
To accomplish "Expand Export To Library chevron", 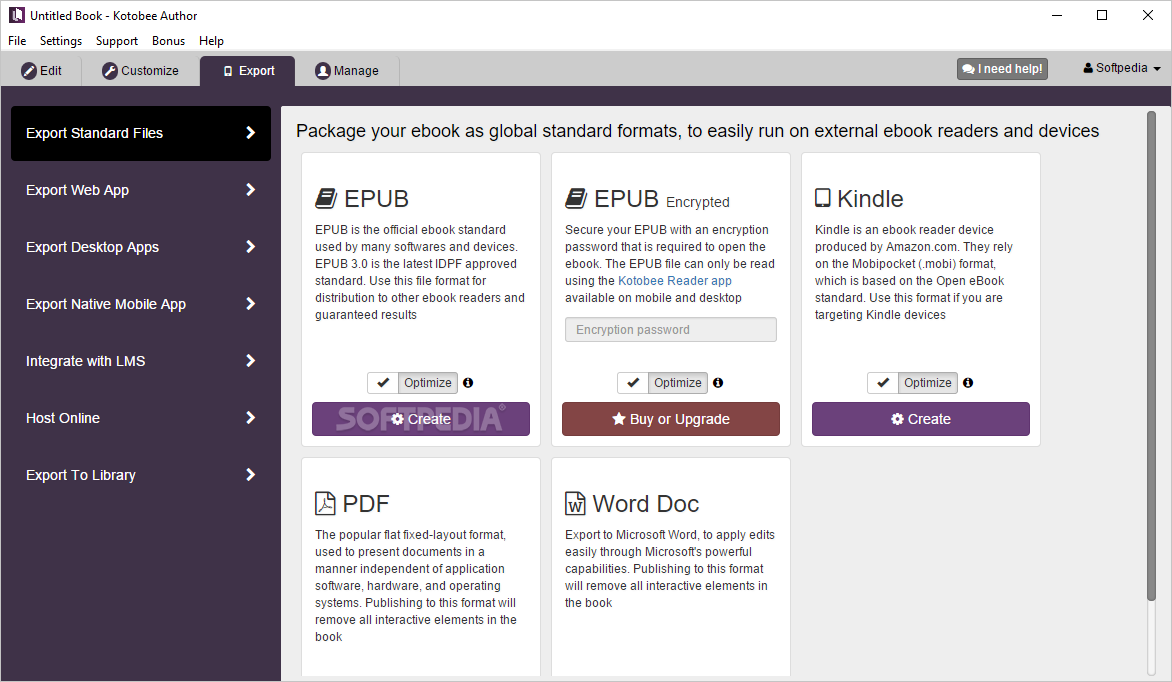I will coord(251,475).
